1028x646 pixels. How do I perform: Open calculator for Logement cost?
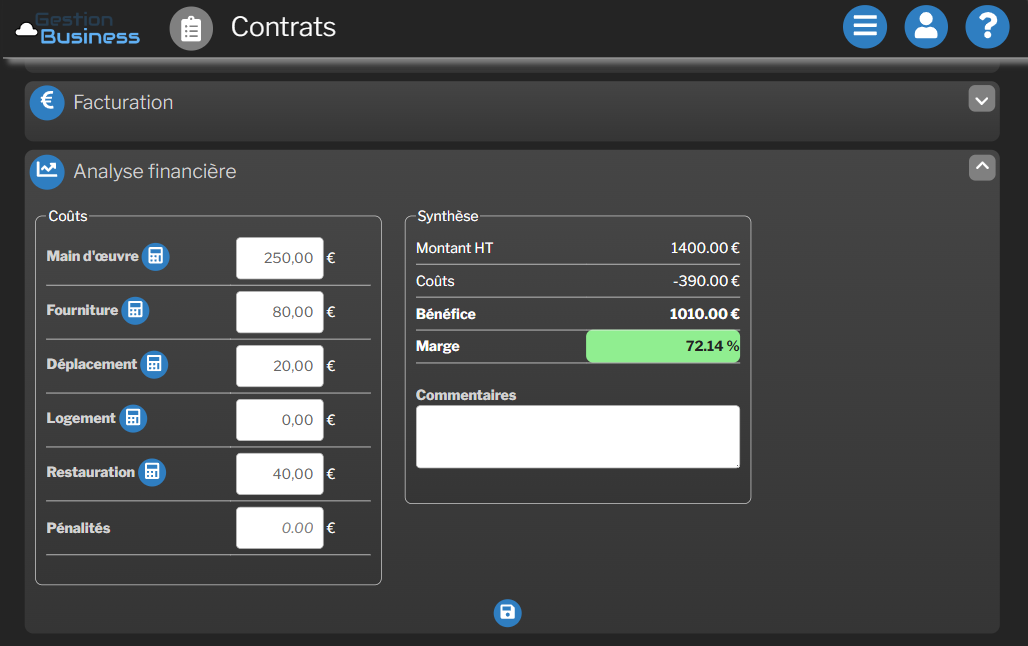pyautogui.click(x=133, y=418)
